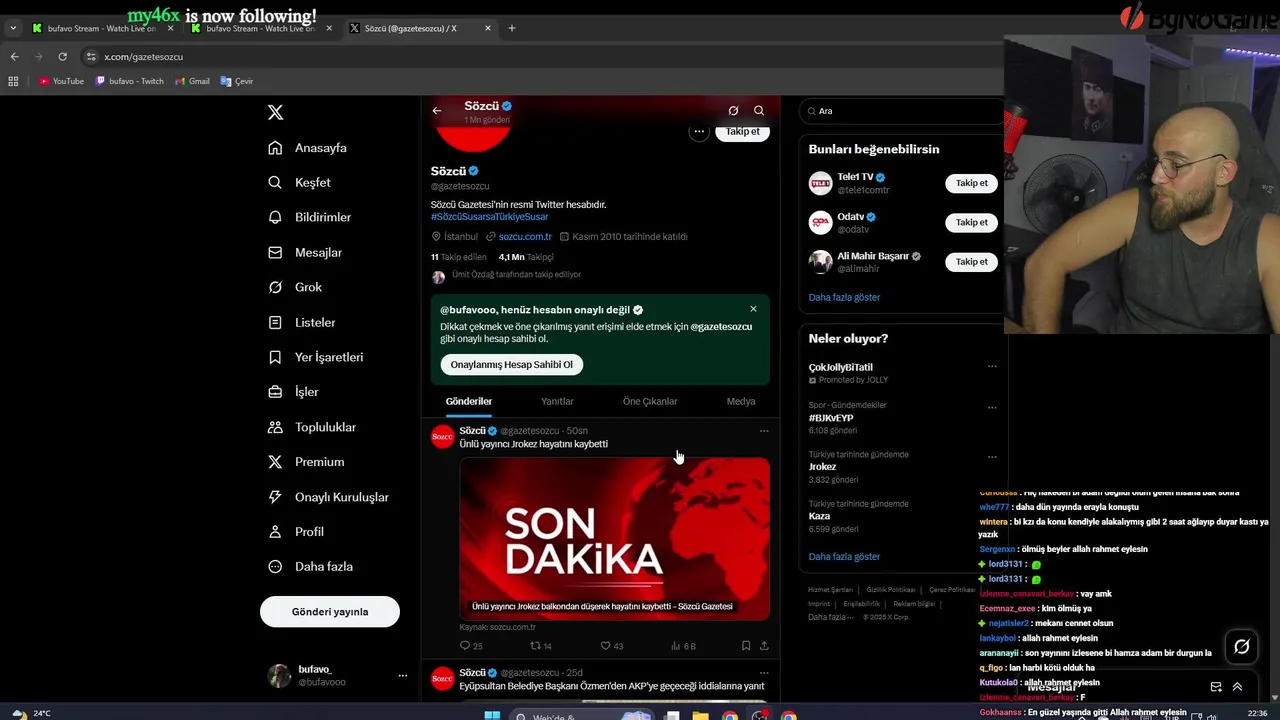
Task: Open options dots for Jrokez trend
Action: (992, 457)
